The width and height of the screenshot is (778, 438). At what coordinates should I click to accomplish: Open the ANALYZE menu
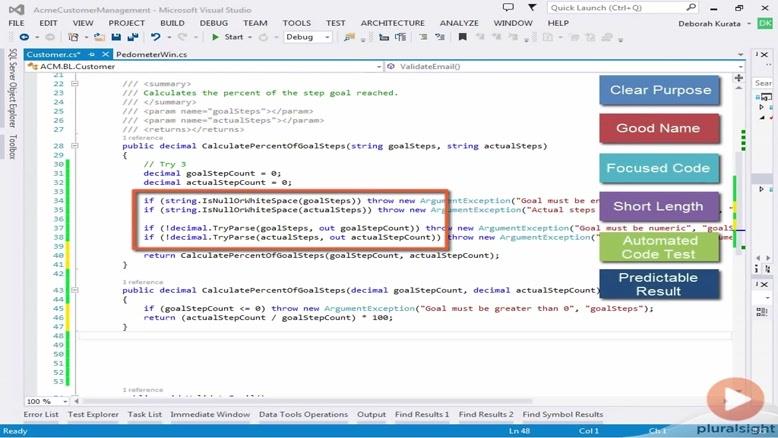[x=459, y=23]
